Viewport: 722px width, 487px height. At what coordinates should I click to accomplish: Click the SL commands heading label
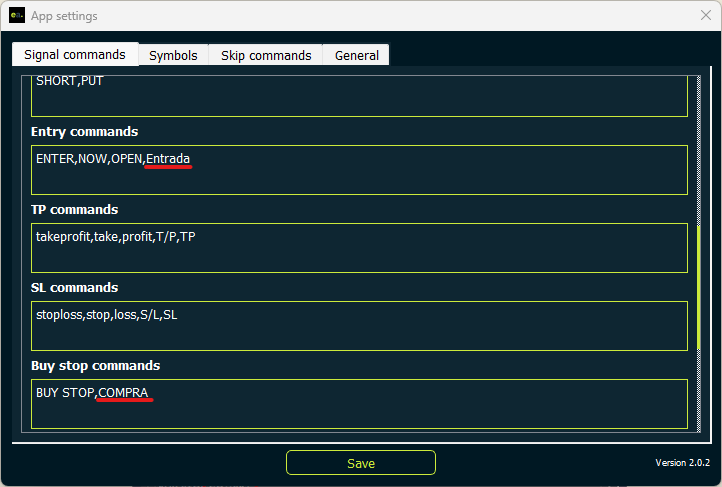point(73,288)
